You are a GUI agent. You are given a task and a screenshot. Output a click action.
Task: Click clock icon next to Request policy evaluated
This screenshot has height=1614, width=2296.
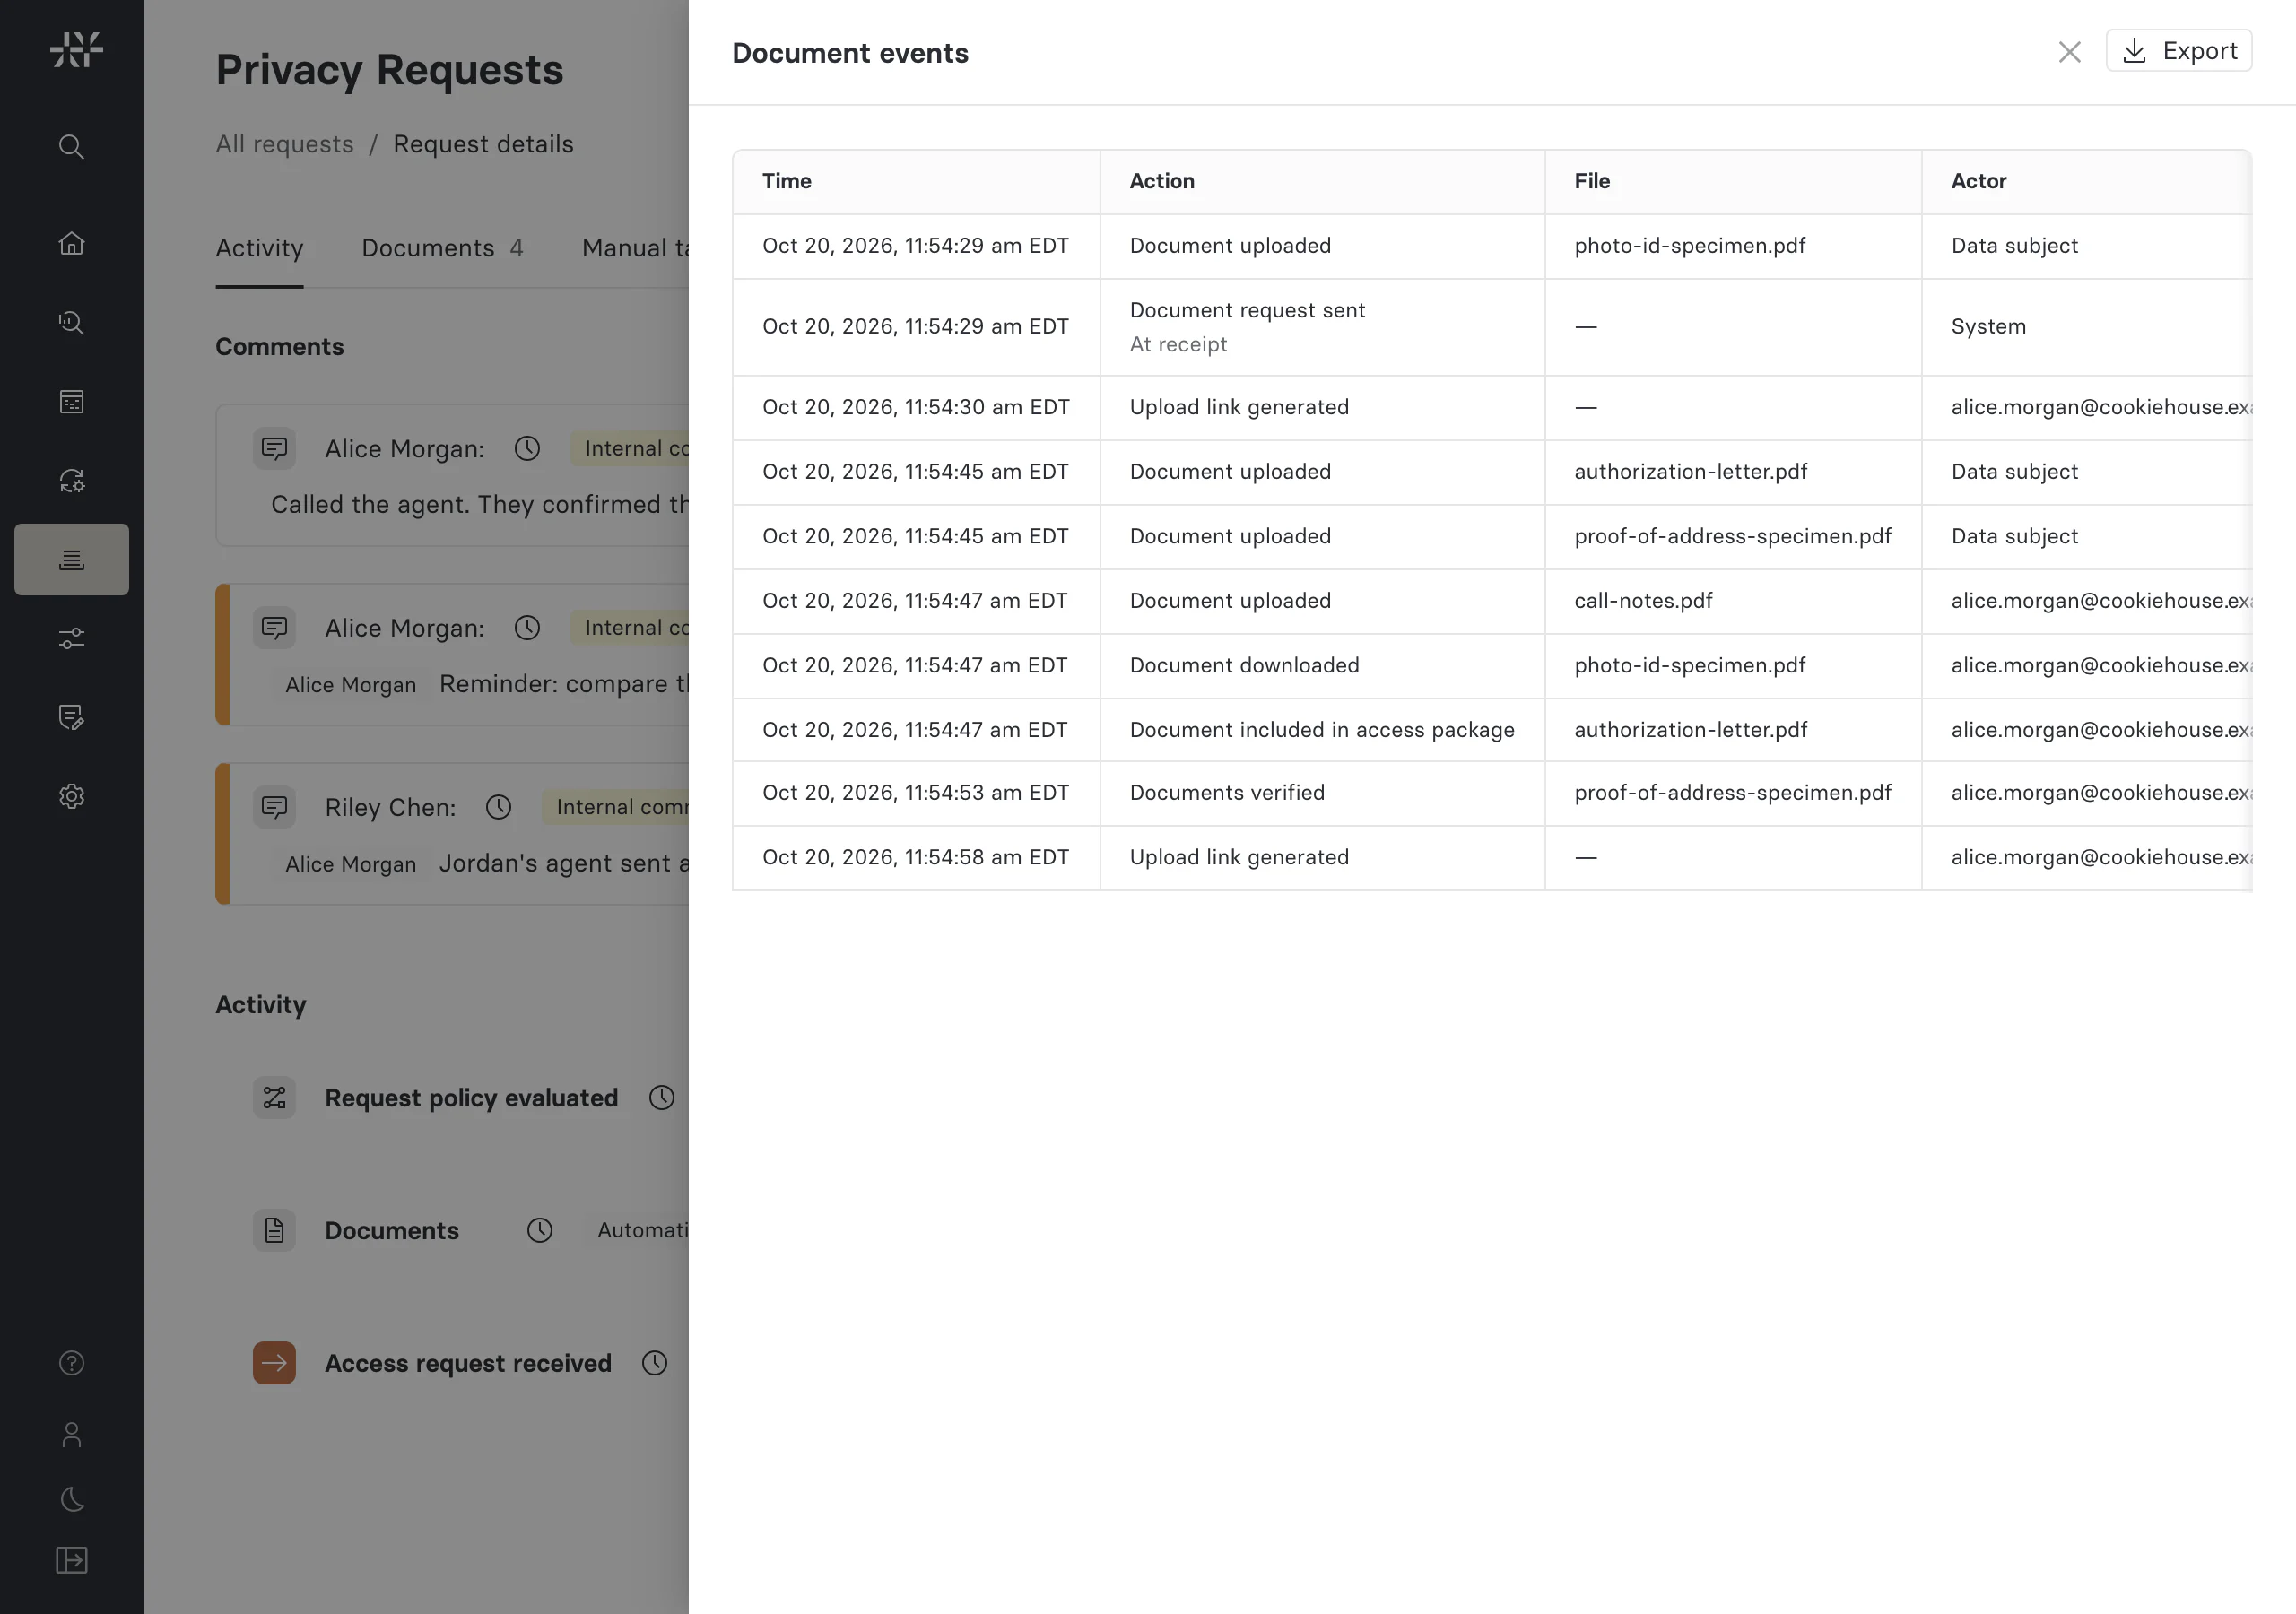pos(661,1097)
